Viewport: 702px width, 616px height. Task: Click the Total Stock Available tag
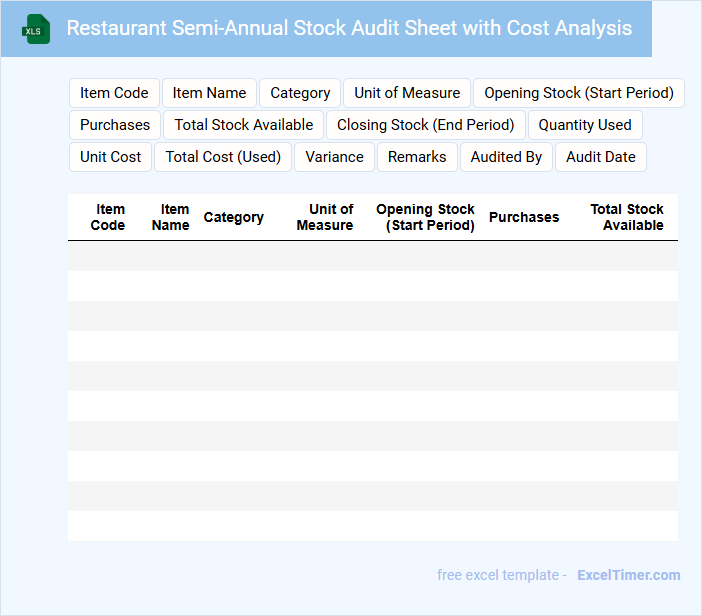point(244,125)
